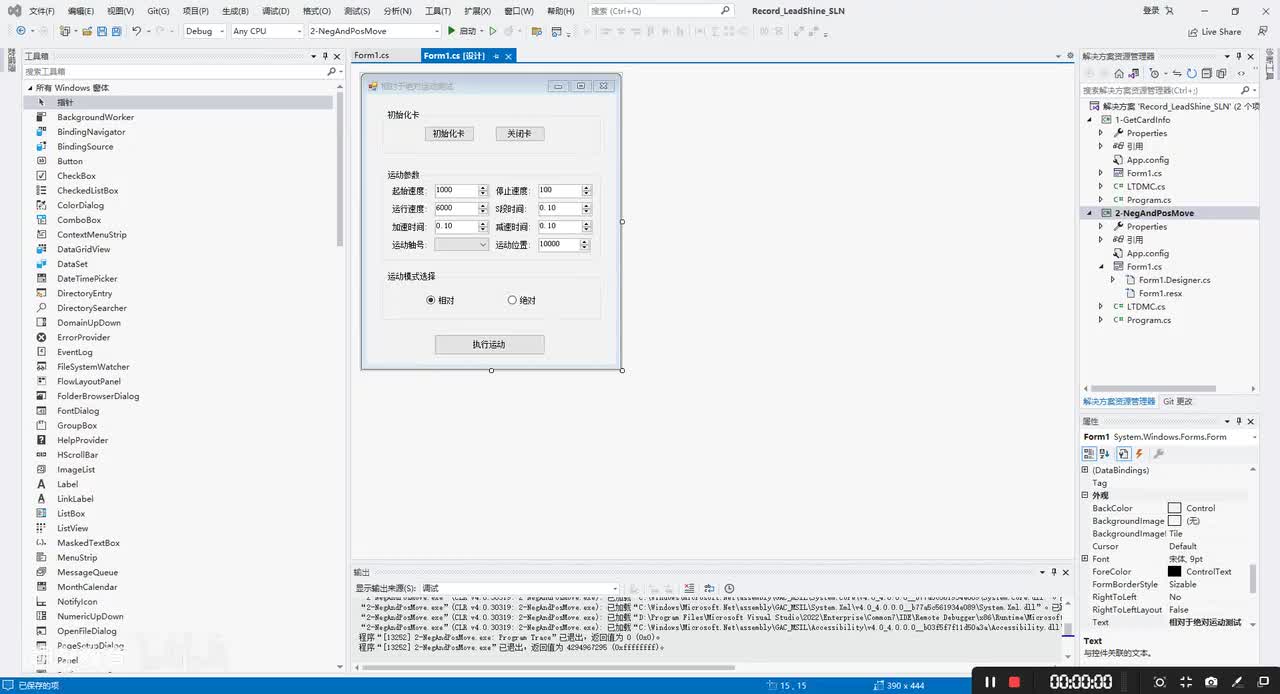Click the clock timestamp icon in Output panel
Viewport: 1280px width, 694px height.
pos(729,588)
